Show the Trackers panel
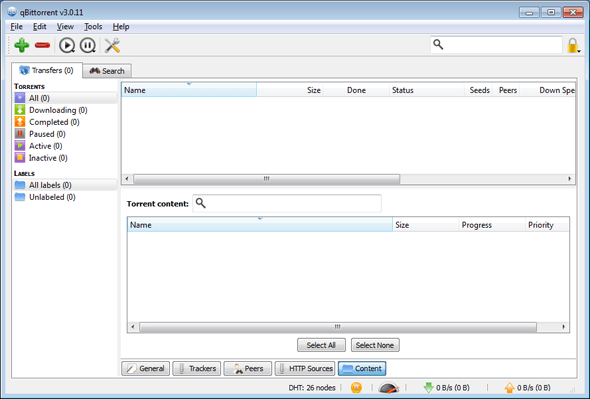The height and width of the screenshot is (399, 590). point(196,369)
